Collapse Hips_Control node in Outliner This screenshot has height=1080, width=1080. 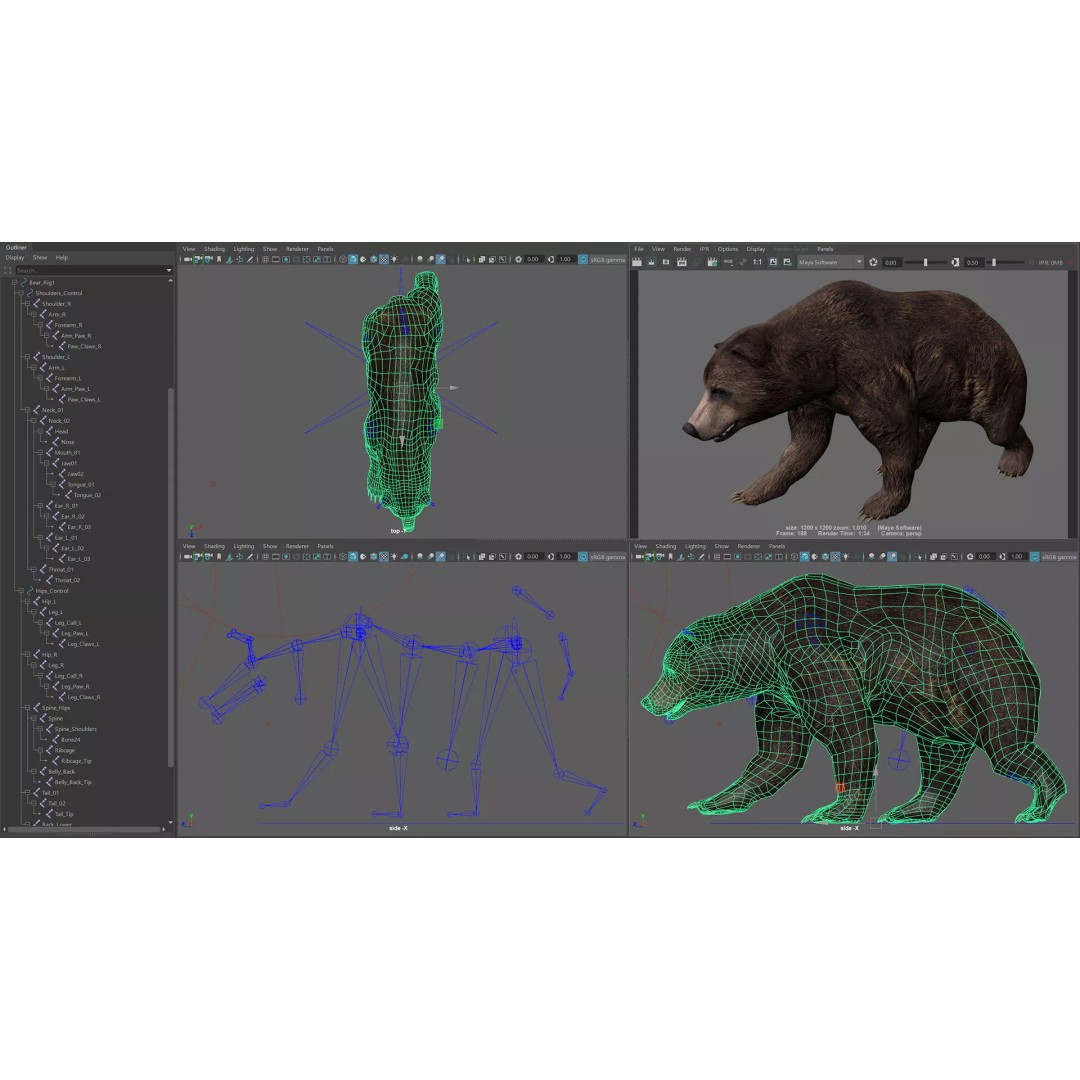(21, 591)
